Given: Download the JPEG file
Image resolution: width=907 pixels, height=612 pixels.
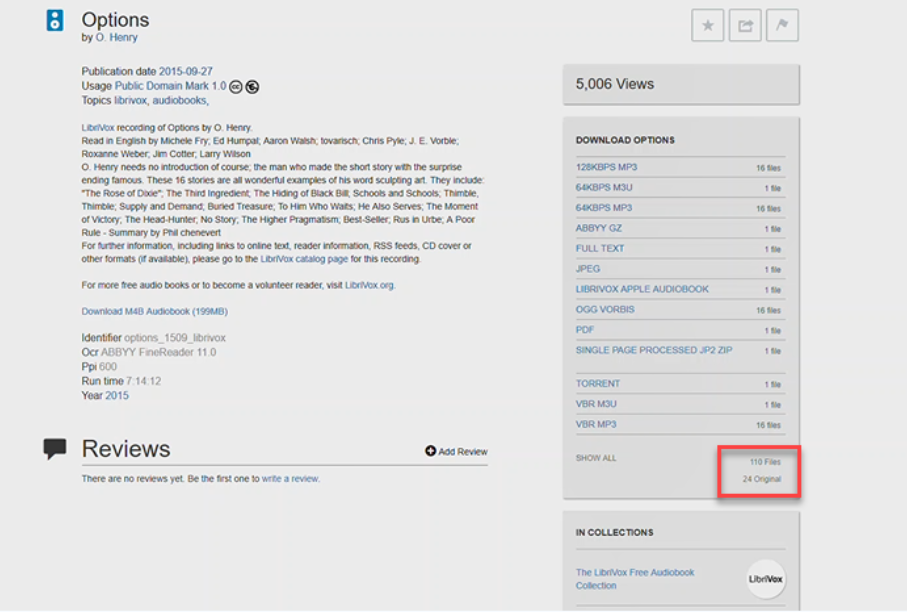Looking at the screenshot, I should click(588, 268).
